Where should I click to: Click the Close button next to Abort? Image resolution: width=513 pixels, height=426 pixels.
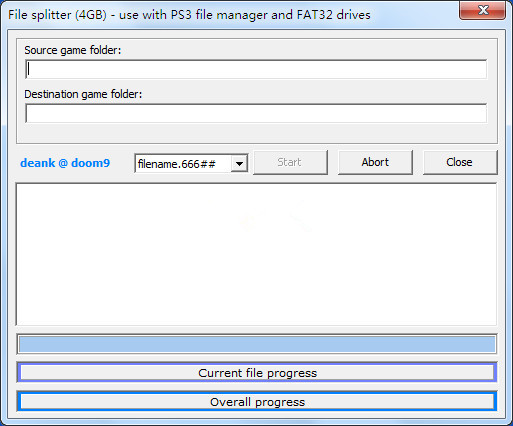[x=460, y=162]
